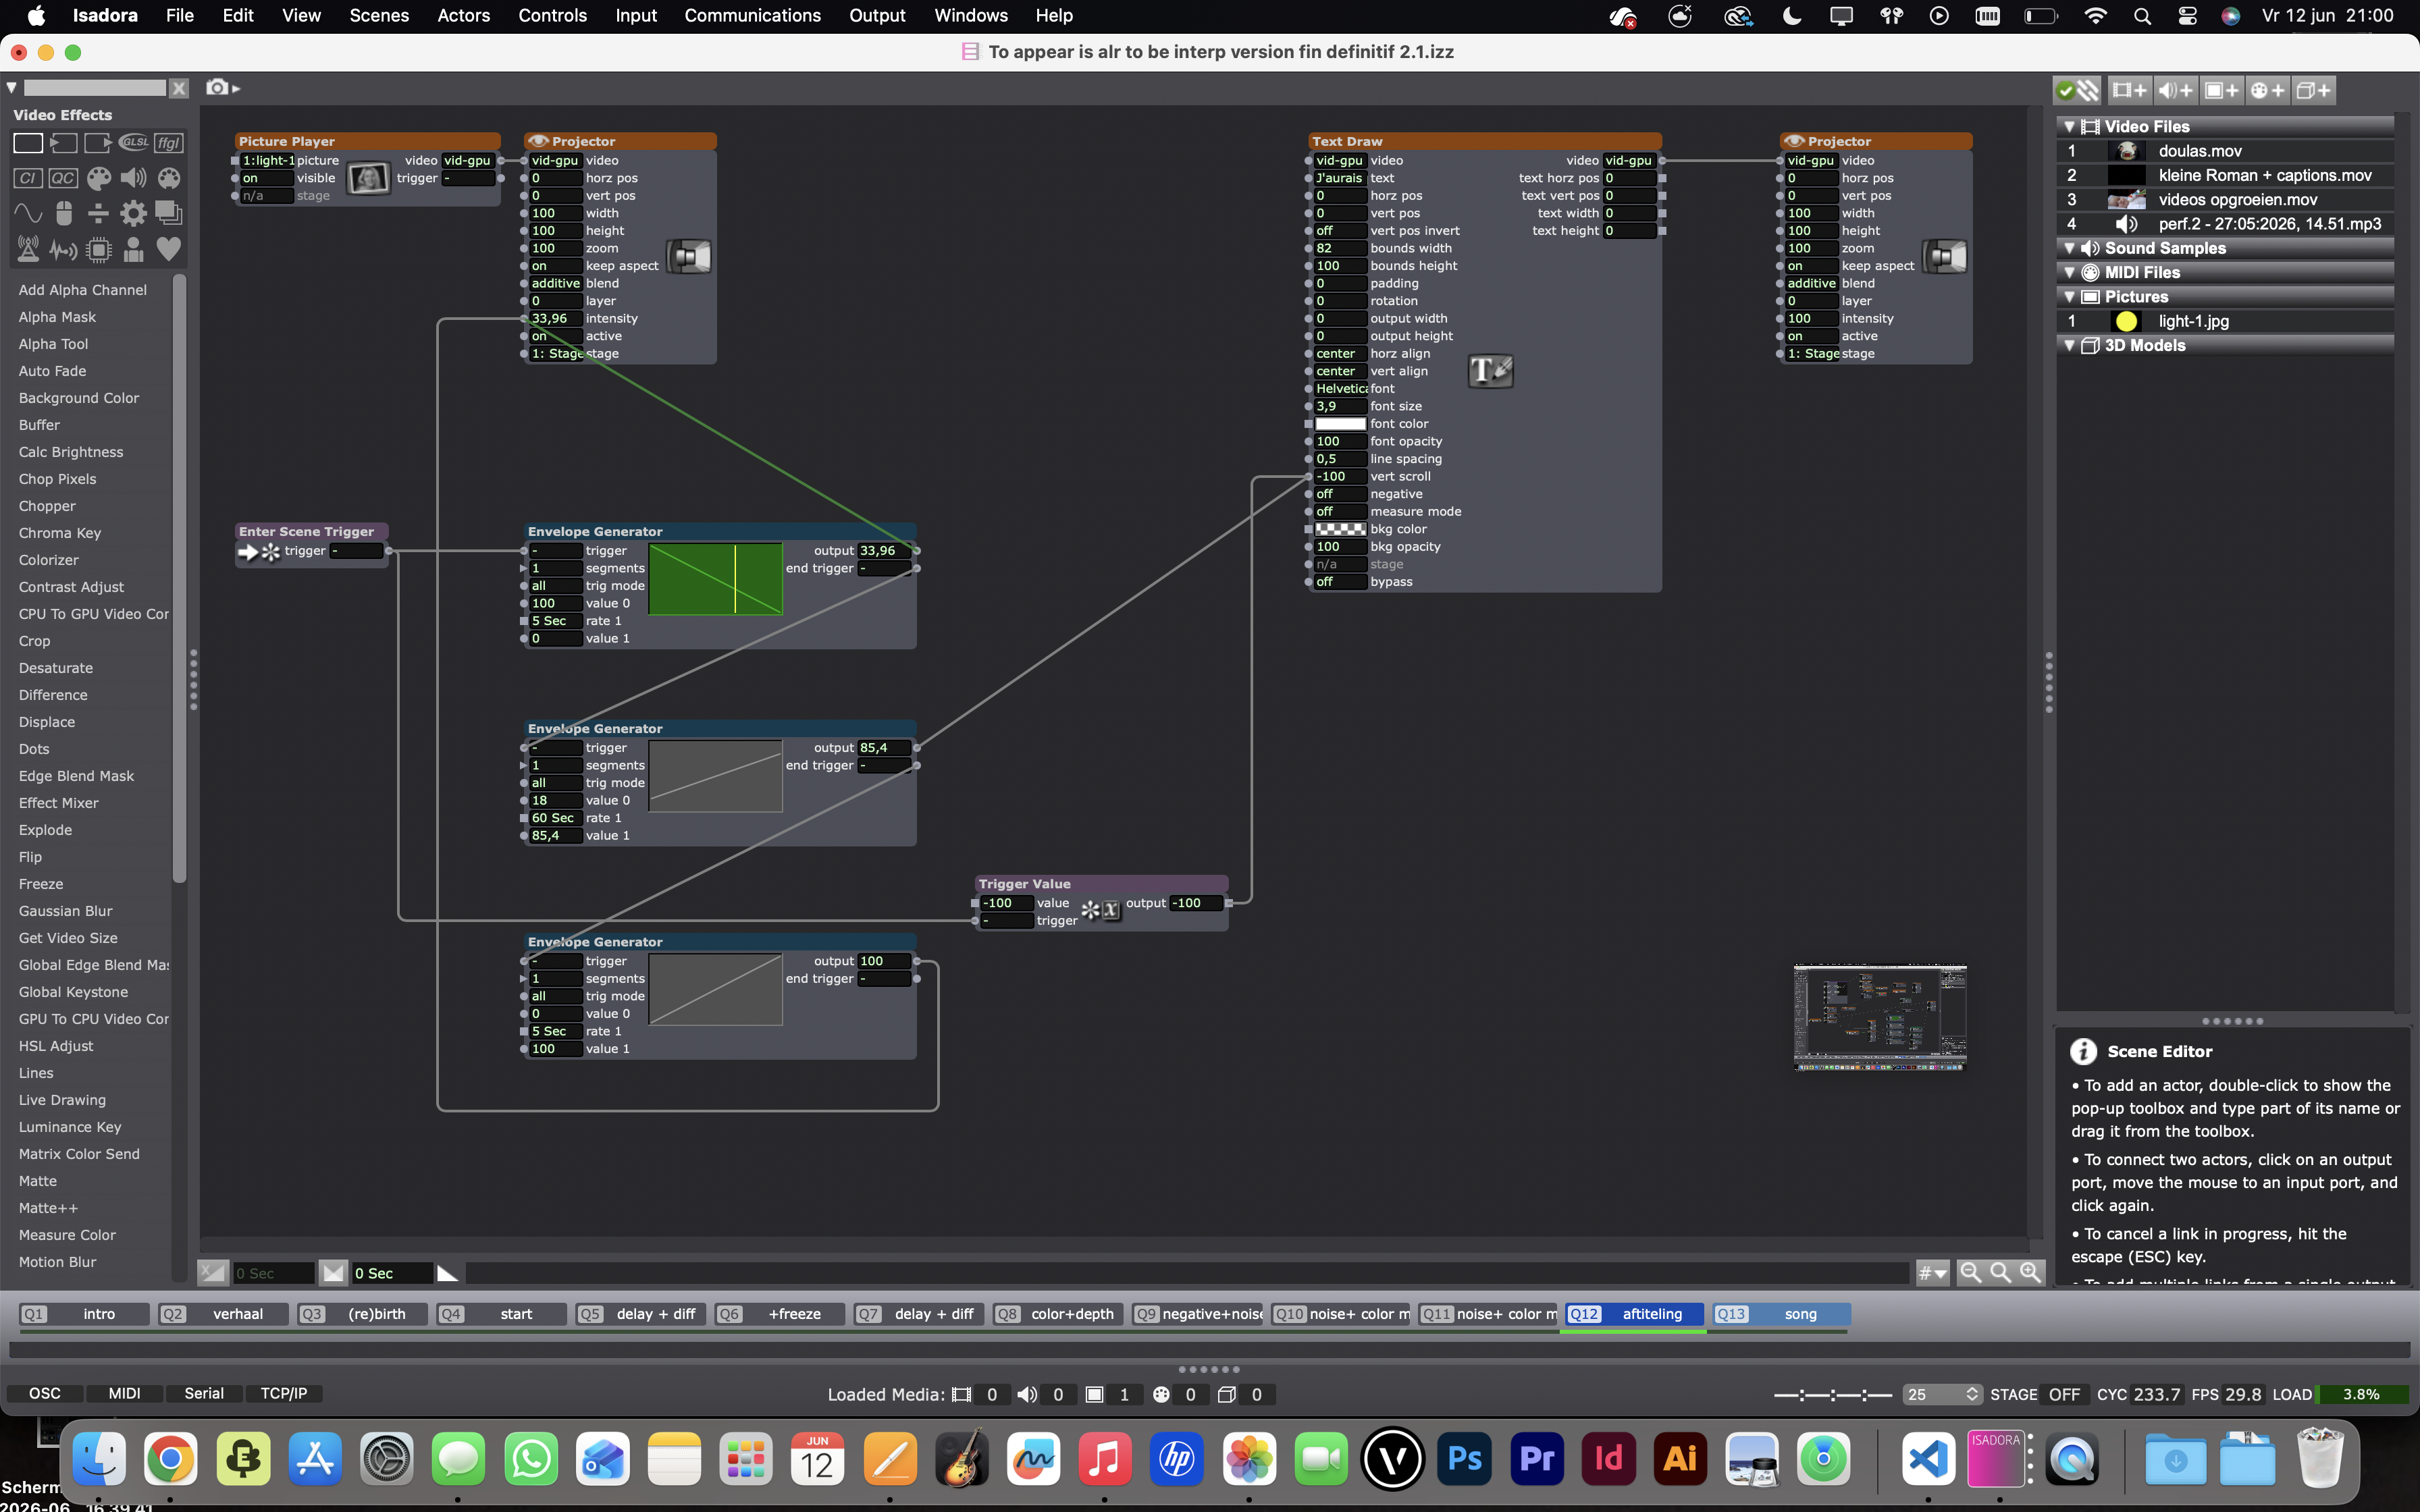Collapse the MIDI Files section
This screenshot has width=2420, height=1512.
point(2069,272)
